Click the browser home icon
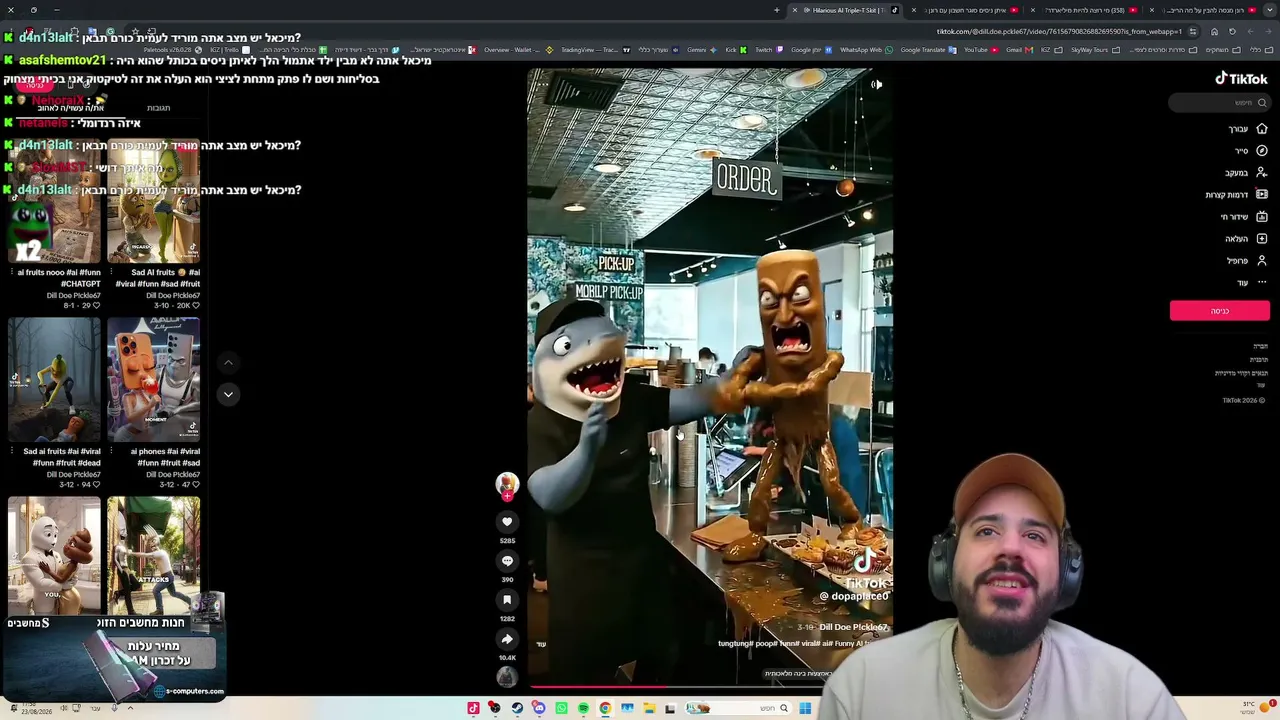1280x720 pixels. pyautogui.click(x=1214, y=31)
